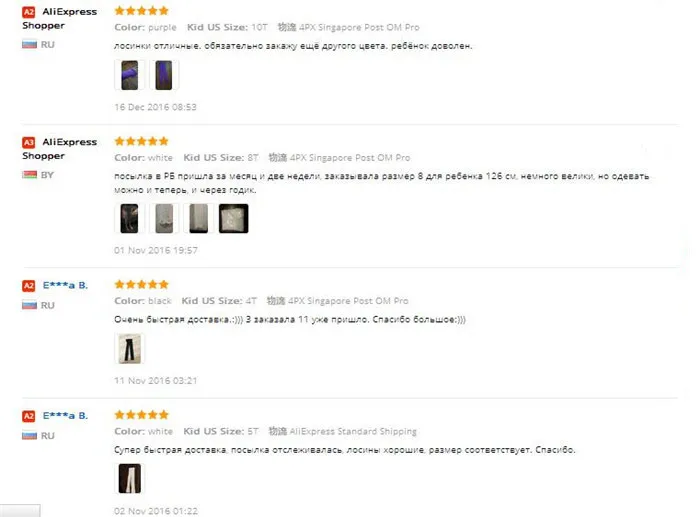This screenshot has height=517, width=700.
Task: Open black leggings photo thumbnail
Action: [129, 349]
